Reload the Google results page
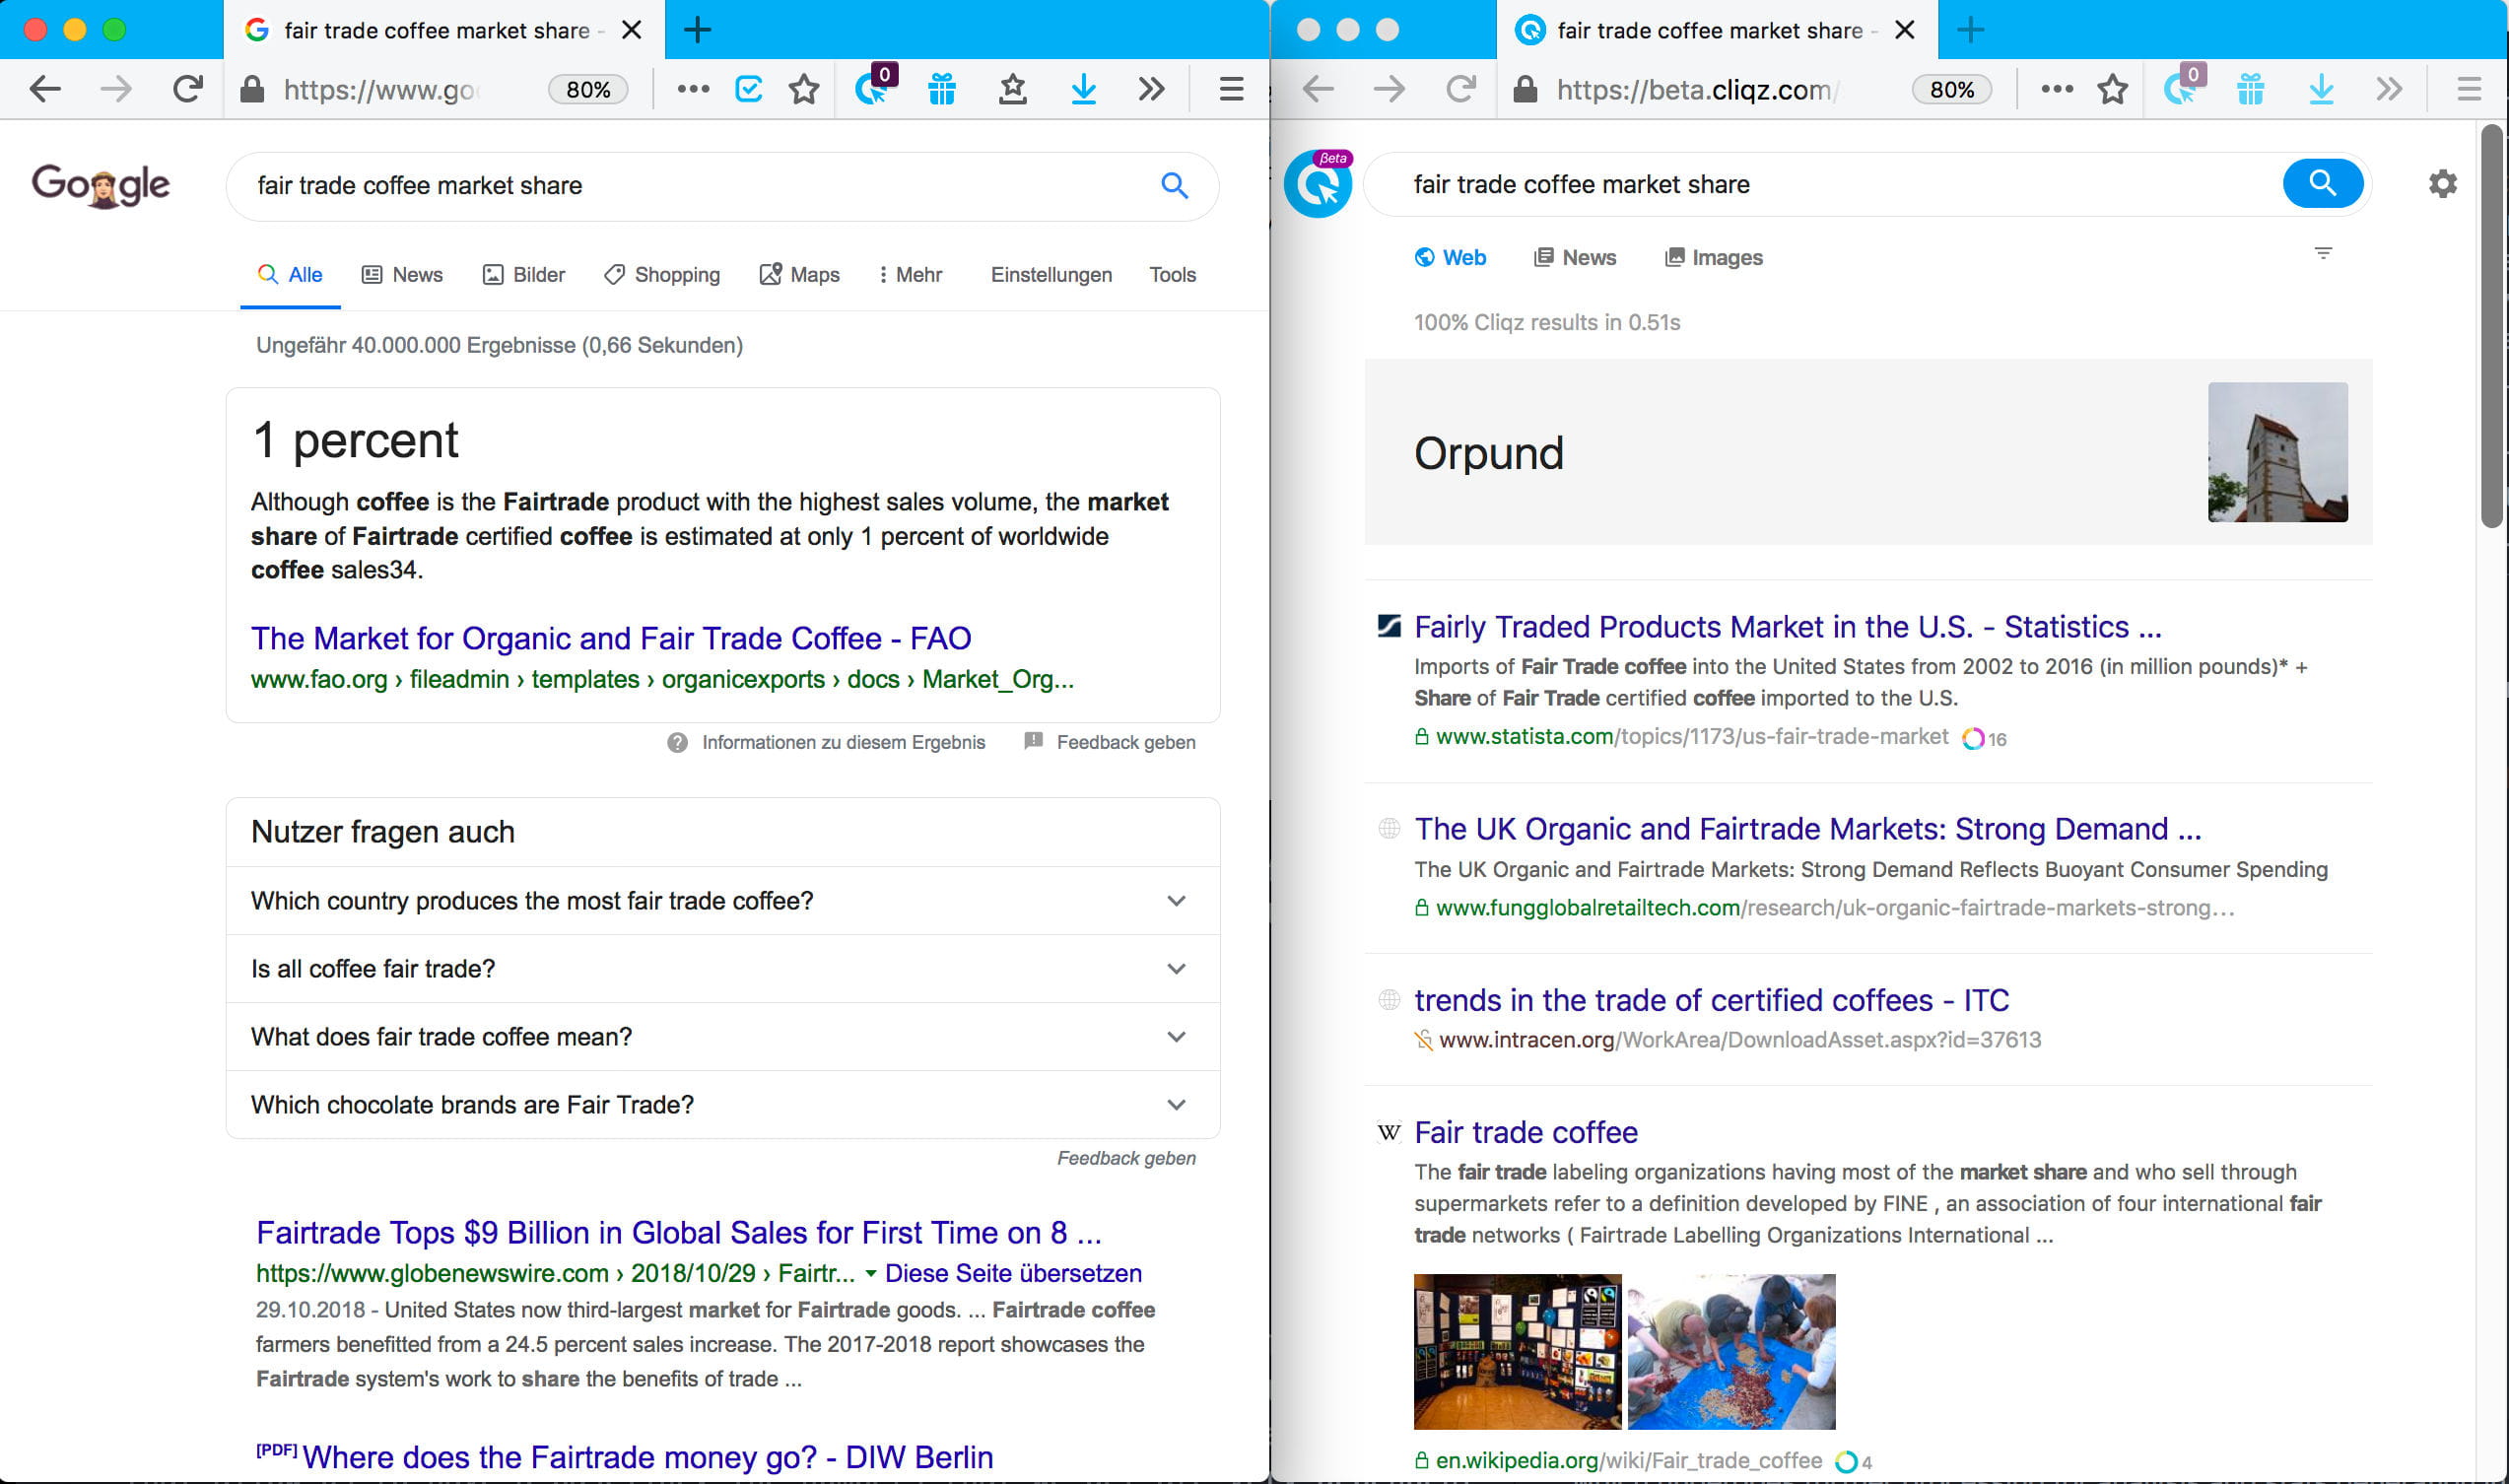The image size is (2509, 1484). (x=187, y=90)
